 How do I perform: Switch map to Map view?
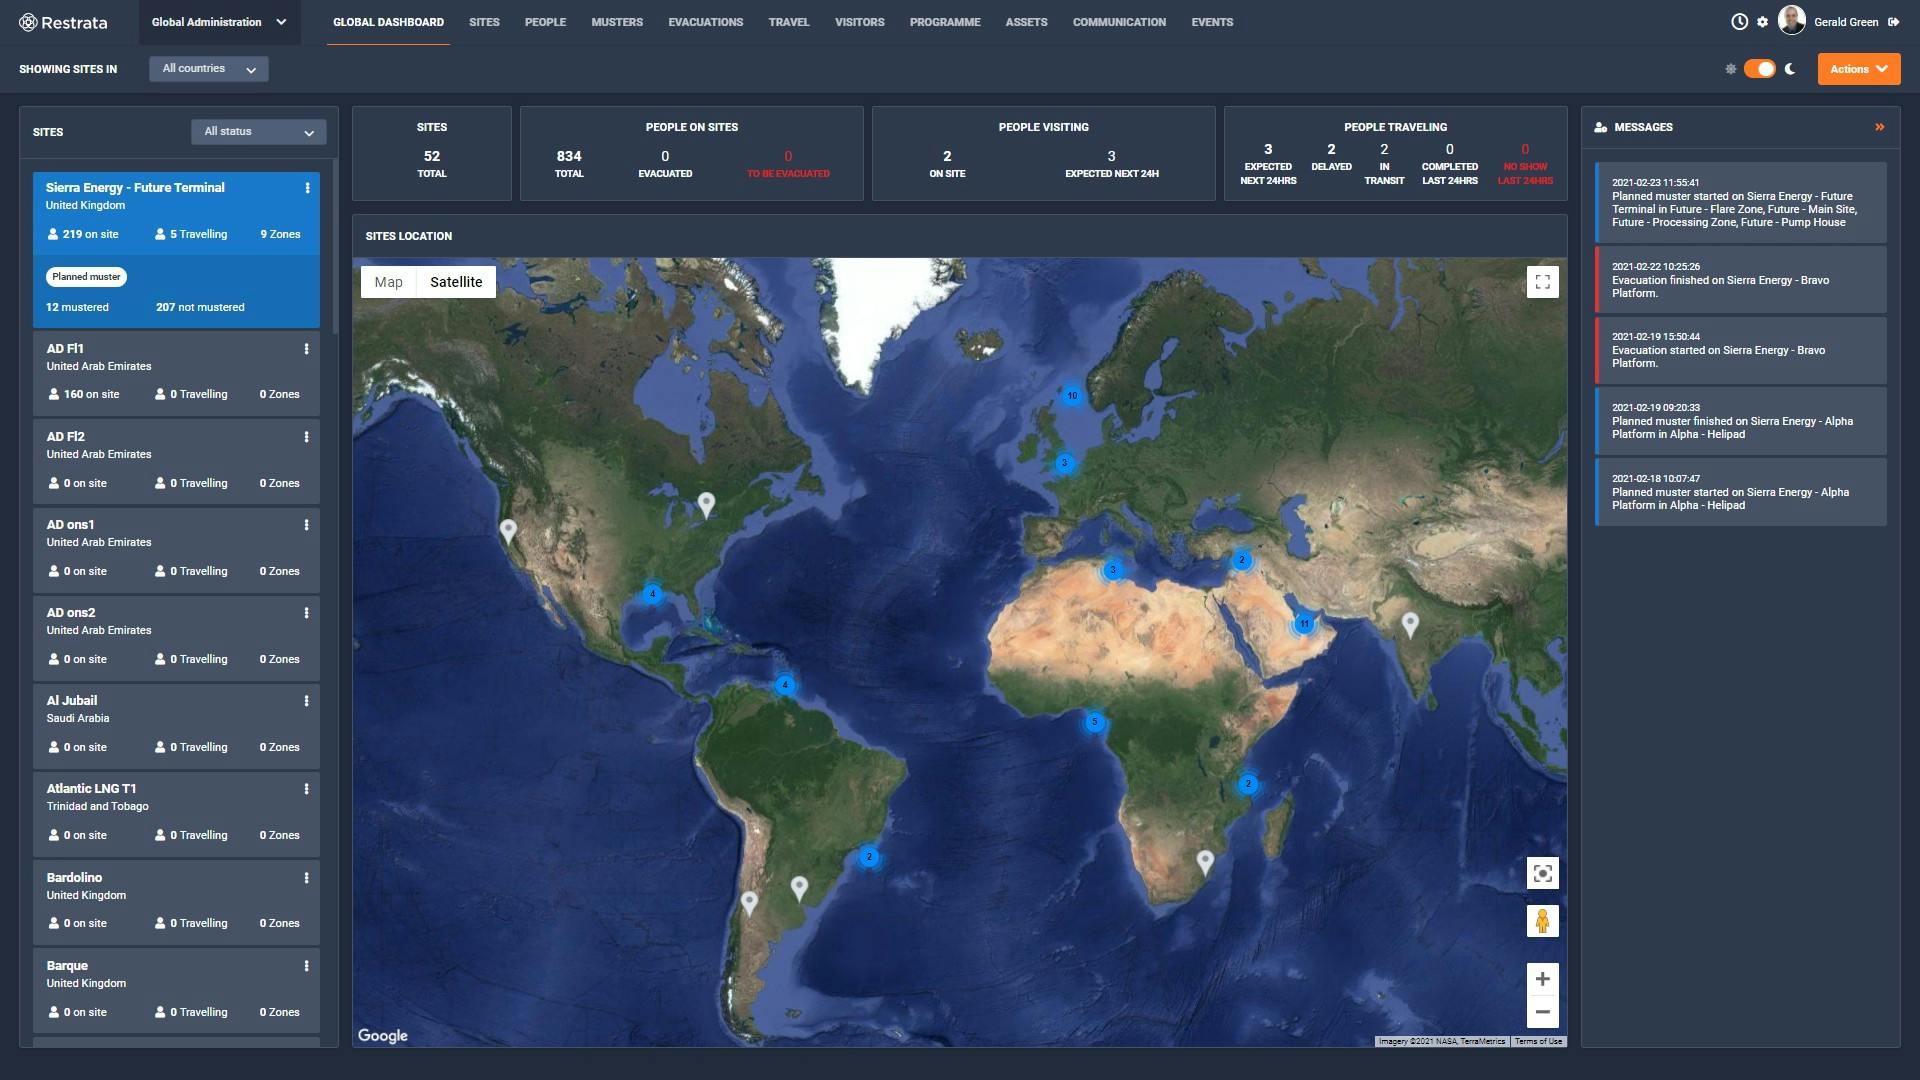[389, 282]
